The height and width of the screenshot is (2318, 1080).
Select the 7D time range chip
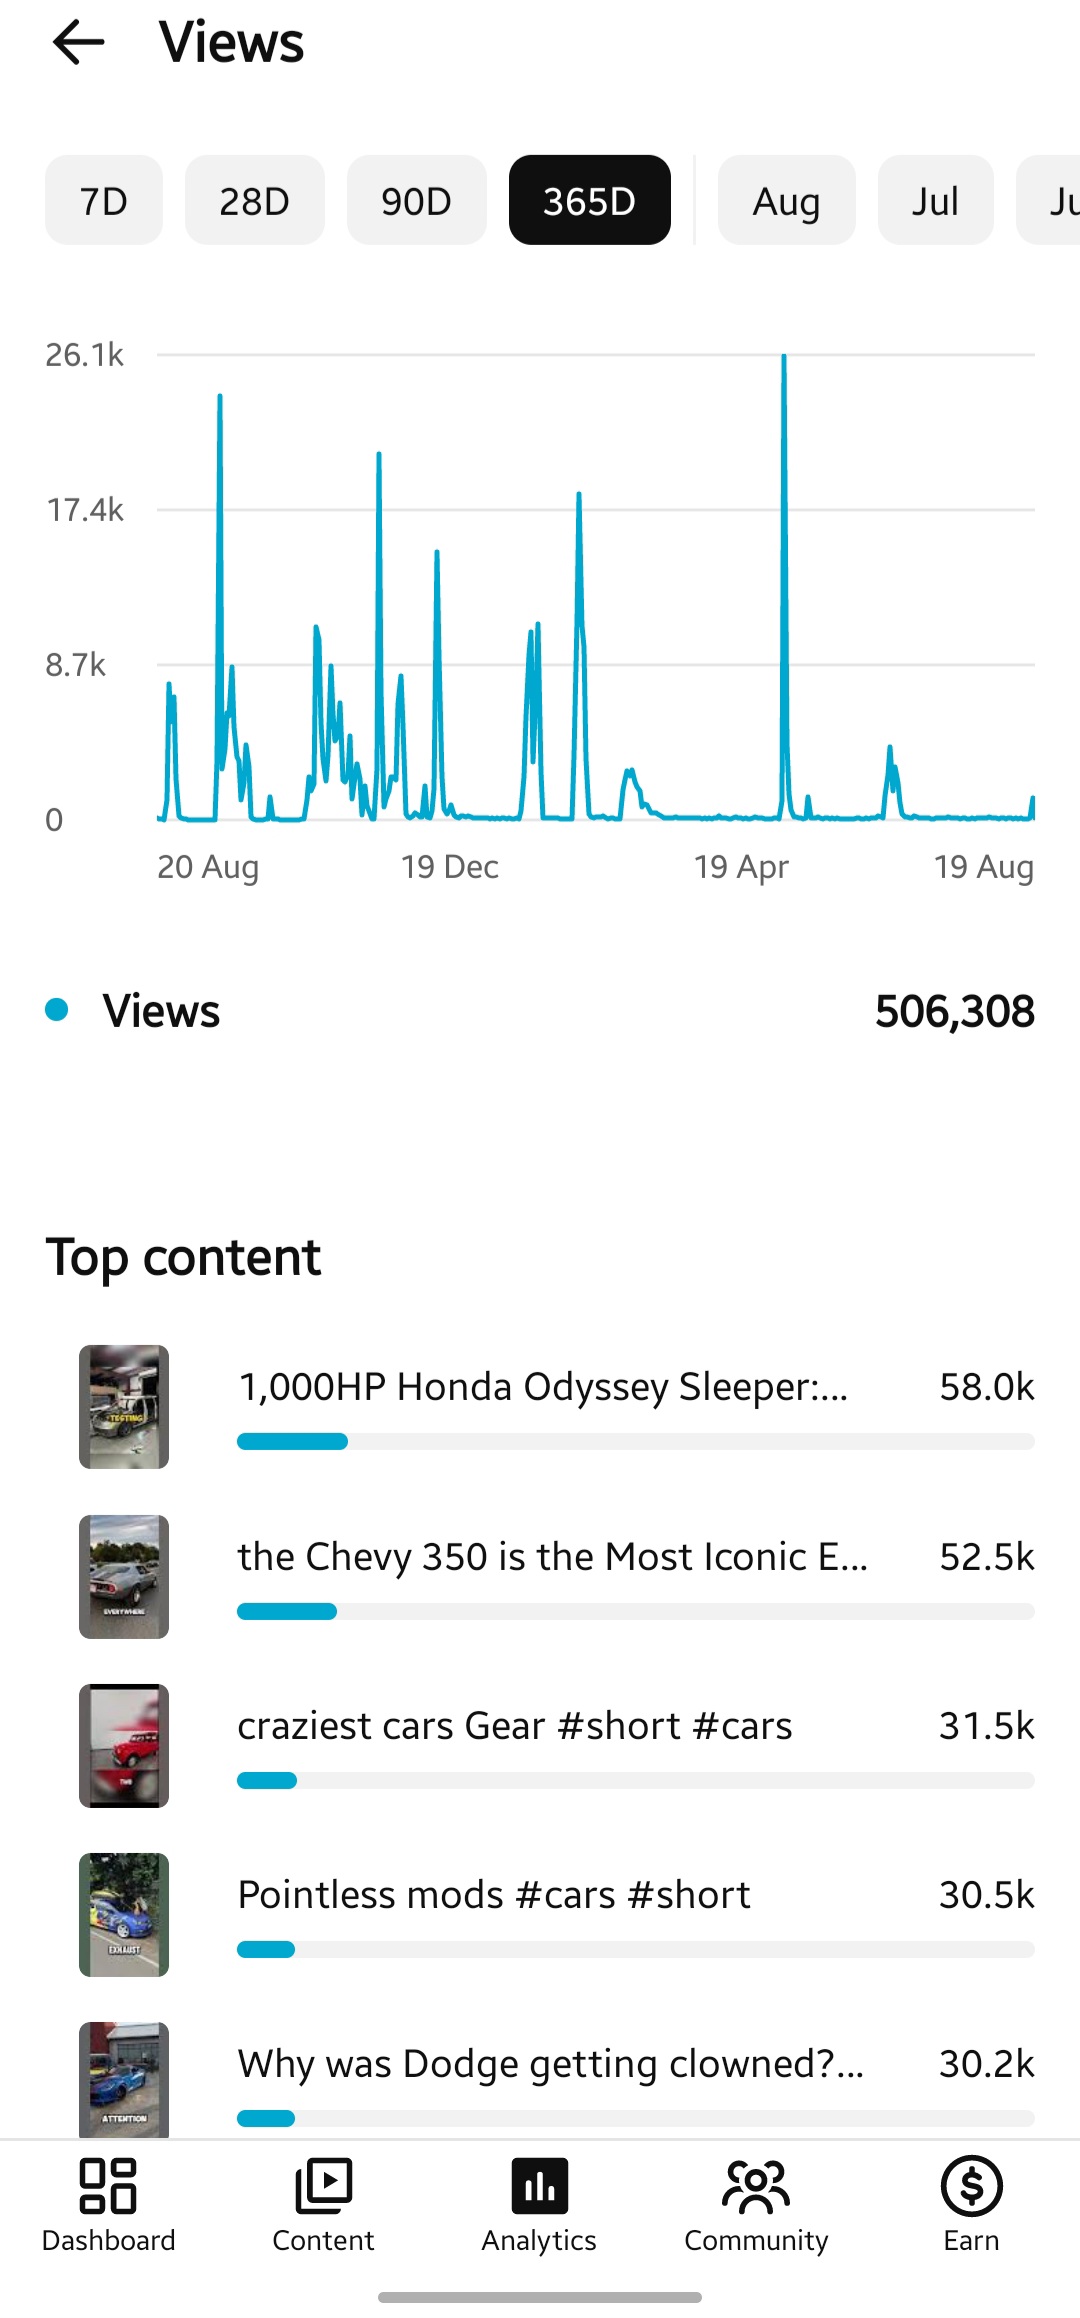point(104,200)
